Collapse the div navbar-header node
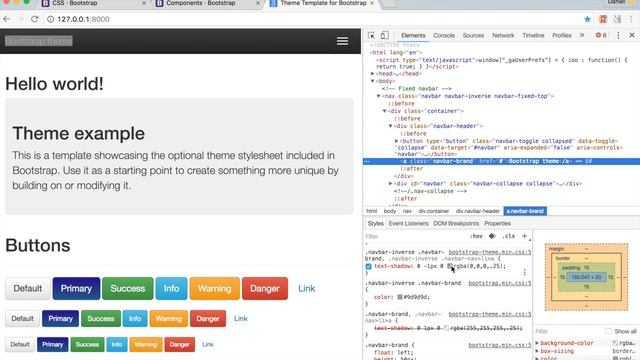The image size is (640, 360). (390, 126)
